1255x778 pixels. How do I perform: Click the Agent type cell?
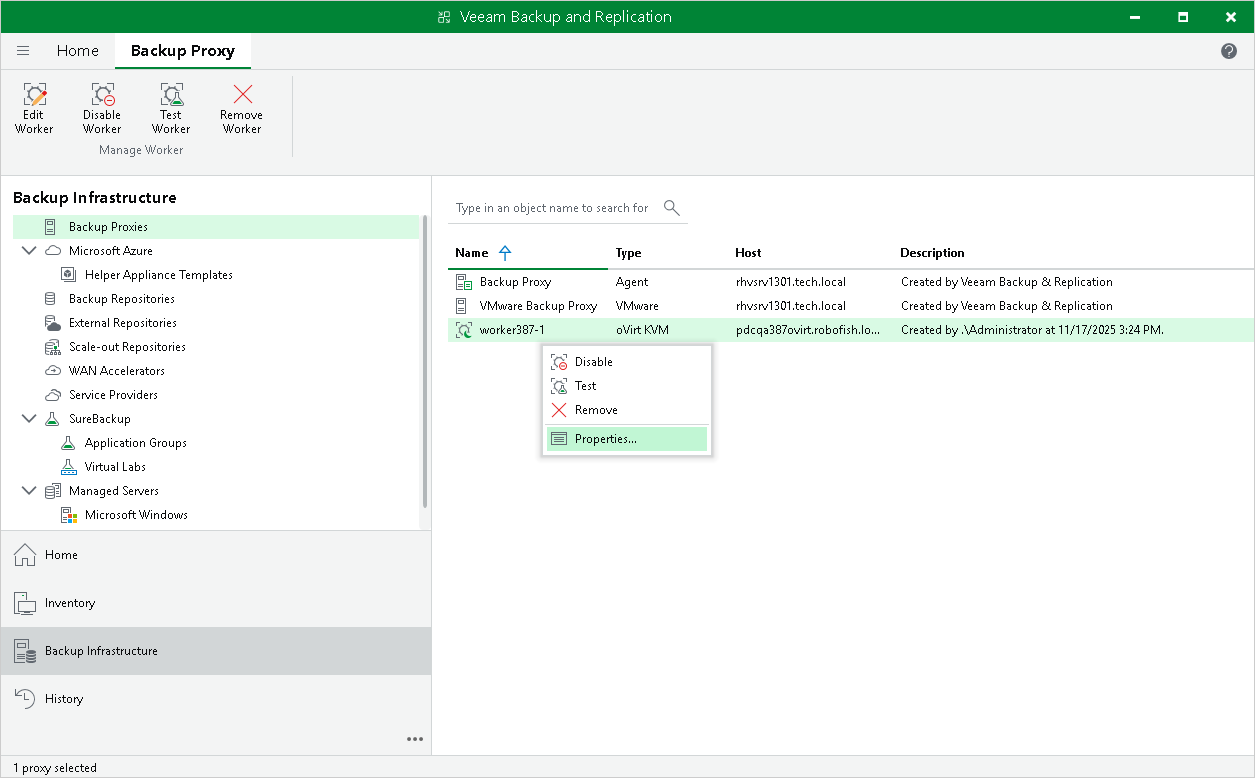pos(632,282)
